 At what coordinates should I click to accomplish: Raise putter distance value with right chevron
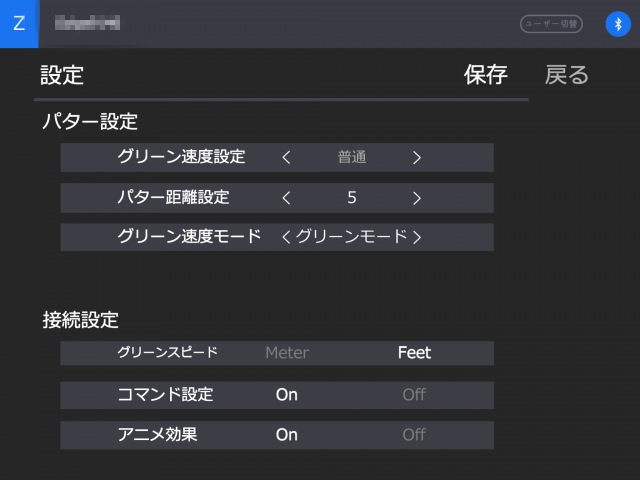[x=416, y=198]
